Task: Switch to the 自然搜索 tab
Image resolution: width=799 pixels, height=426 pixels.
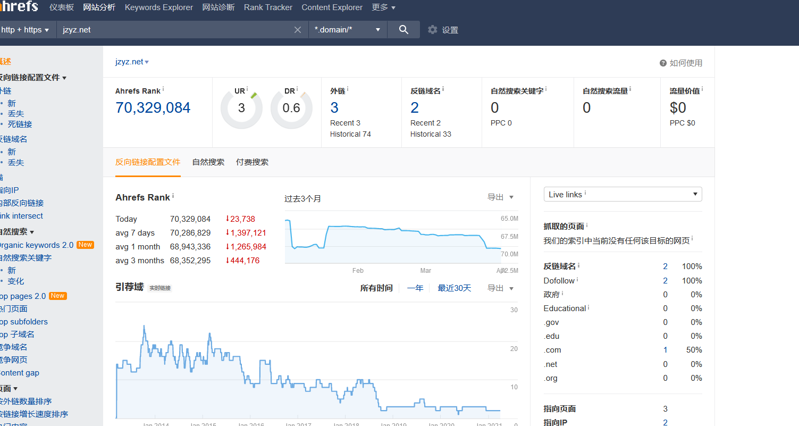Action: [208, 162]
